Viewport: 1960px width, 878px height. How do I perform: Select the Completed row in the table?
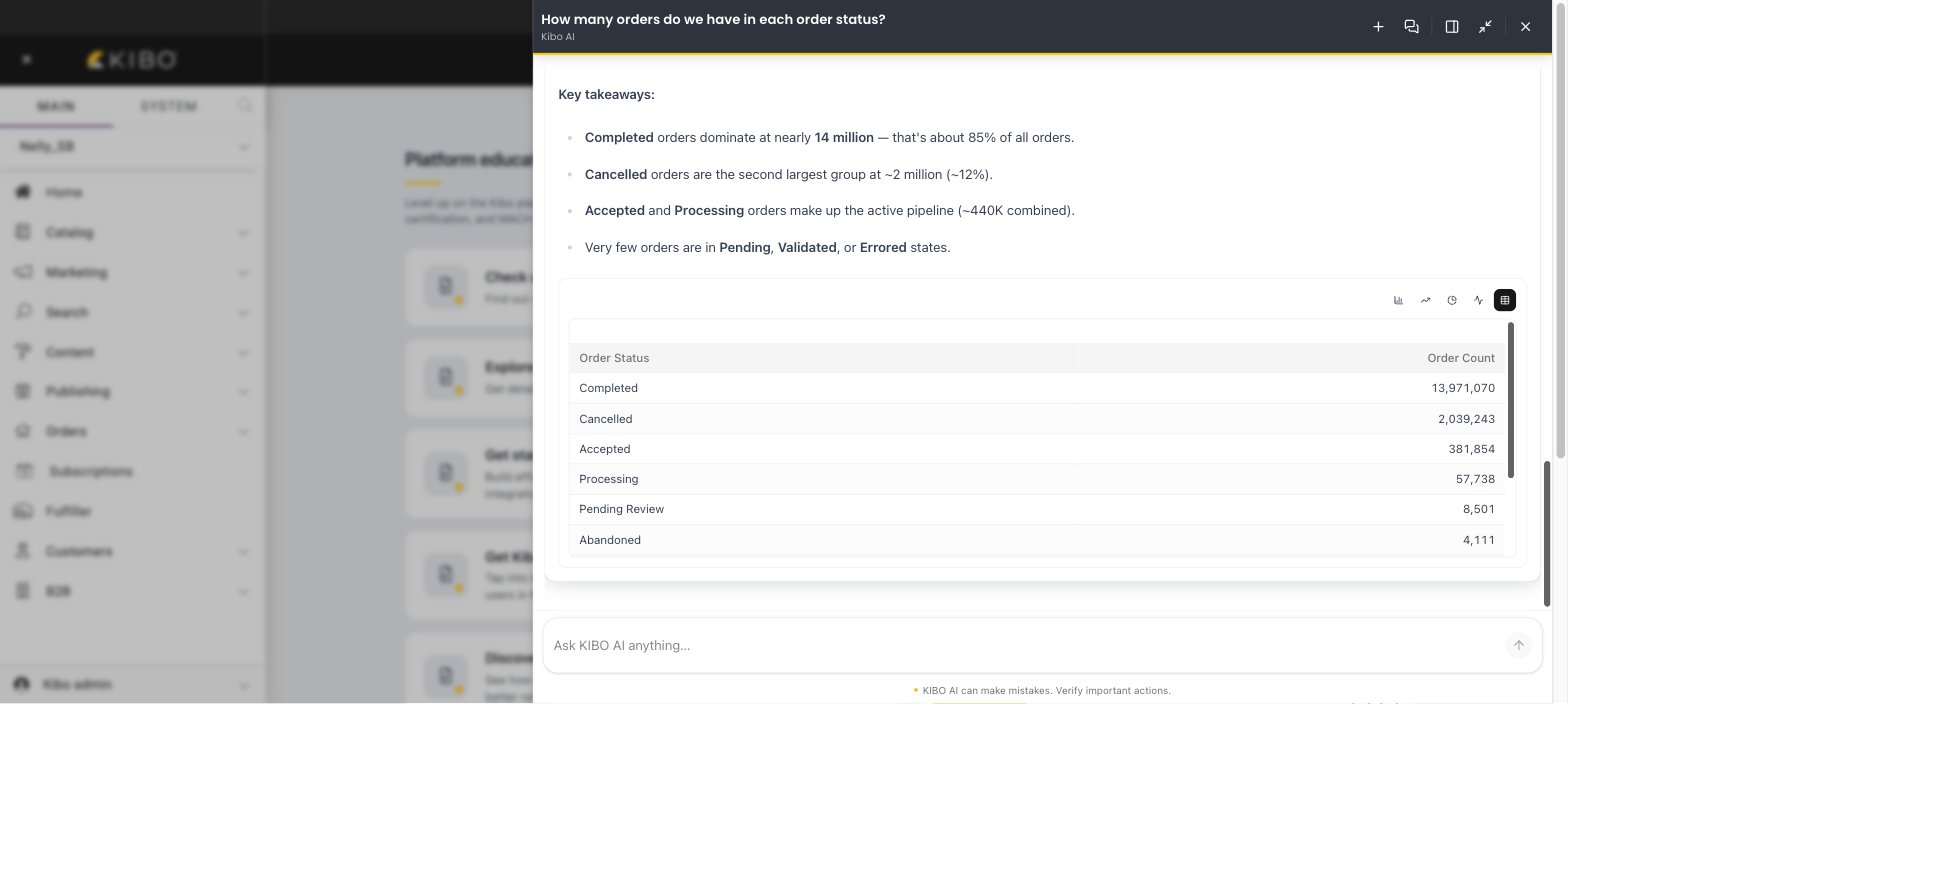[x=1037, y=388]
